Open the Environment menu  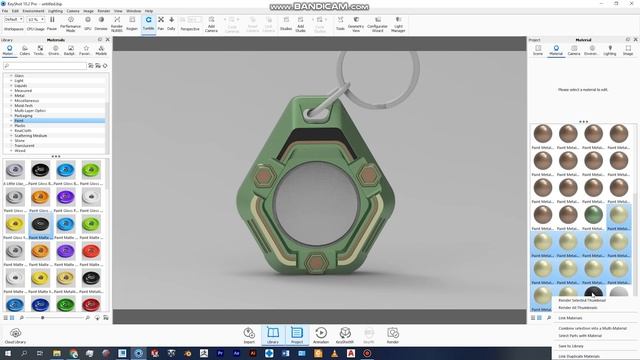[x=33, y=11]
